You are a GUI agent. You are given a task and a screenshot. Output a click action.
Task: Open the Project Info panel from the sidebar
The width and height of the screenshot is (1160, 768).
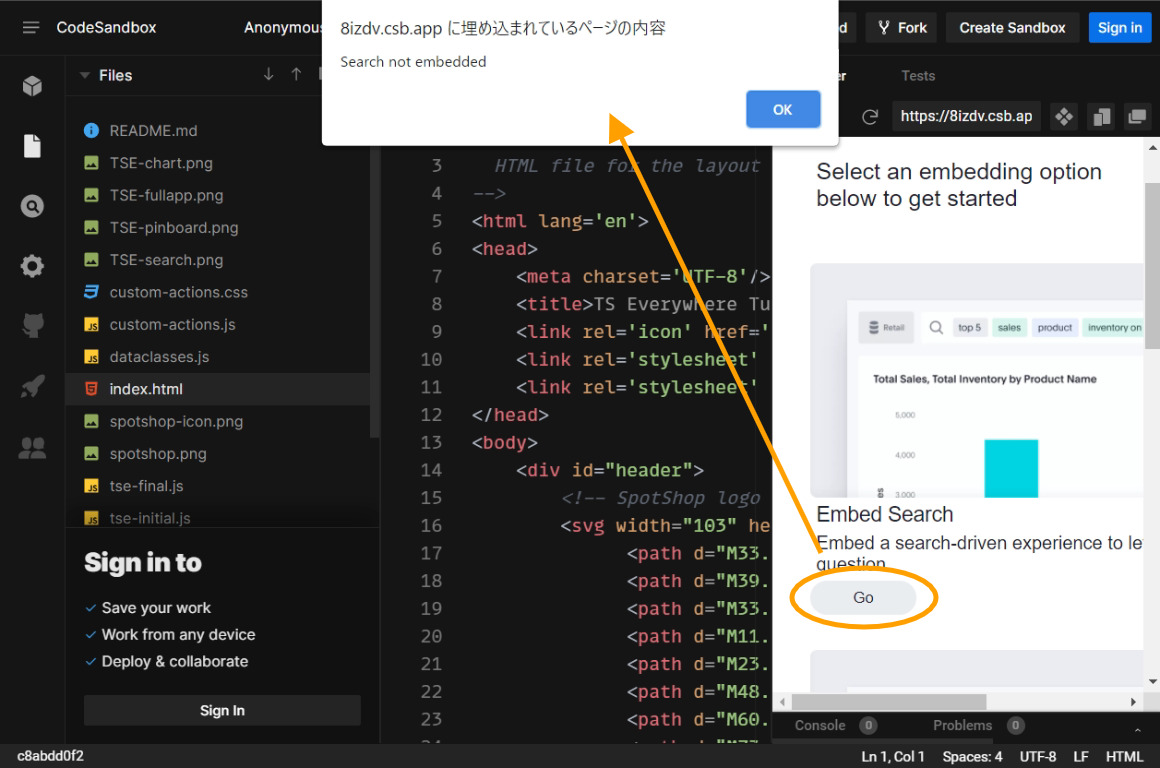point(31,85)
